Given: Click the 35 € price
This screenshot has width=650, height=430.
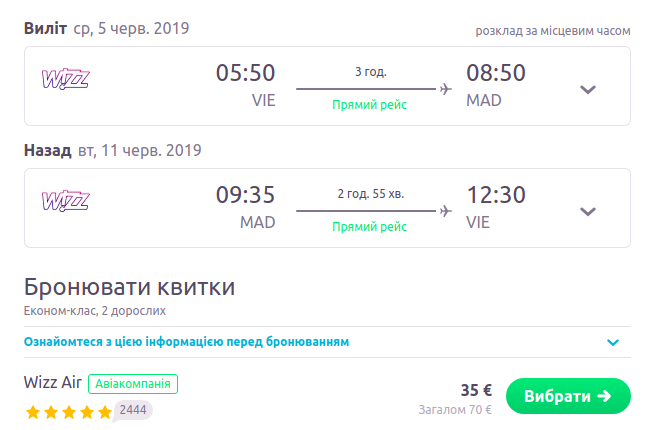Looking at the screenshot, I should pyautogui.click(x=476, y=391).
